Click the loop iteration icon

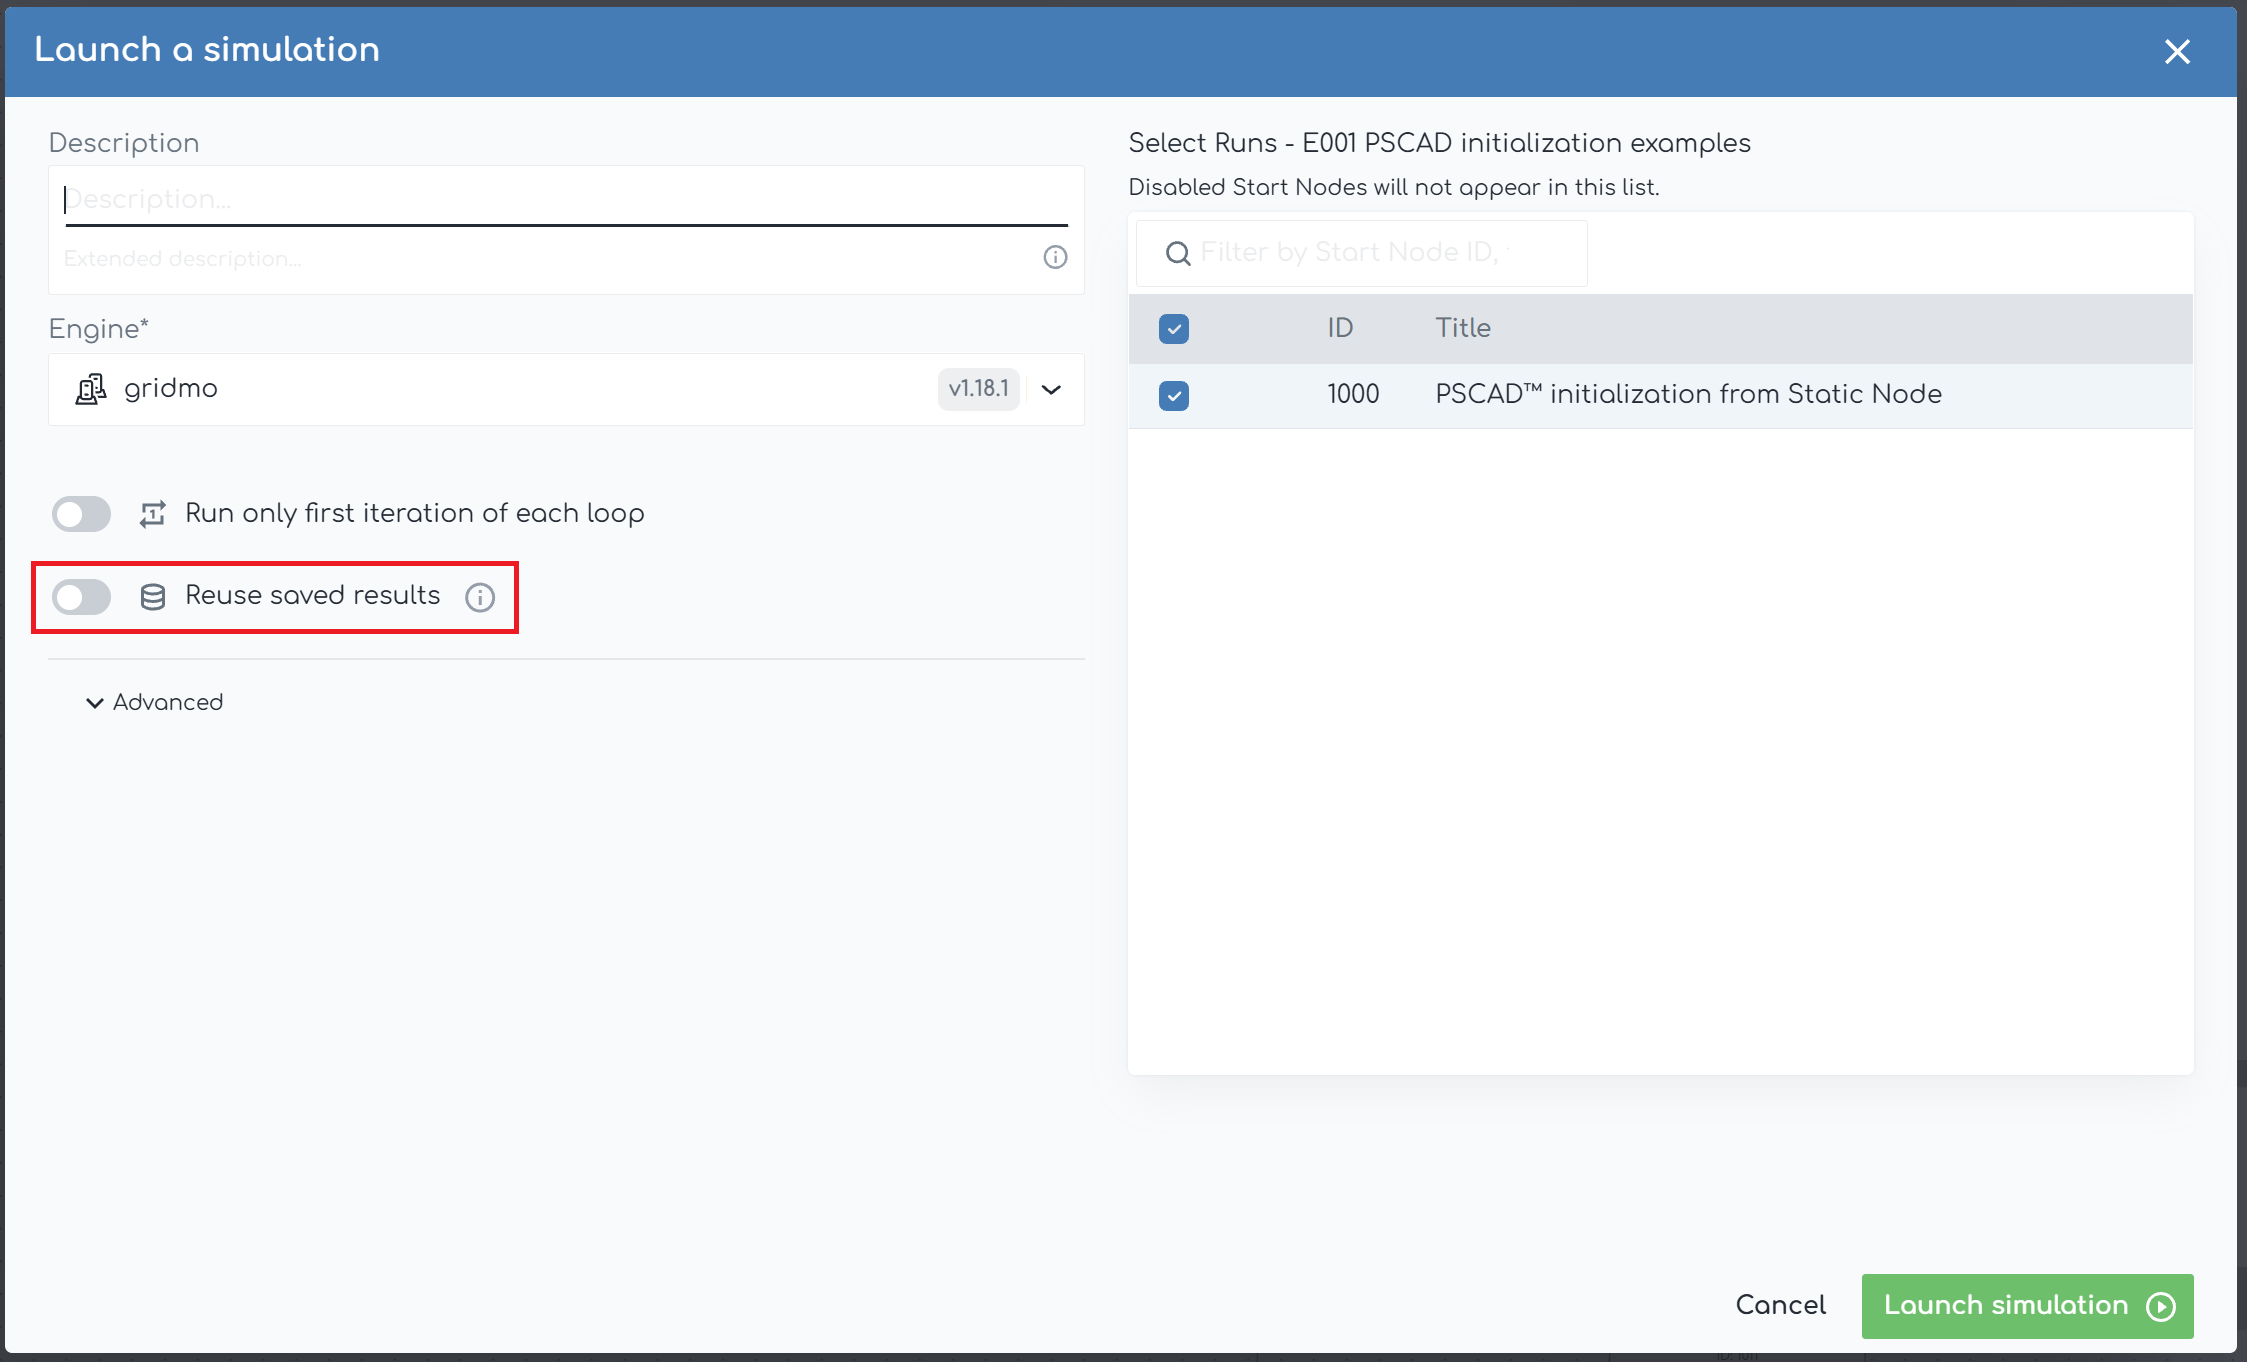tap(152, 514)
